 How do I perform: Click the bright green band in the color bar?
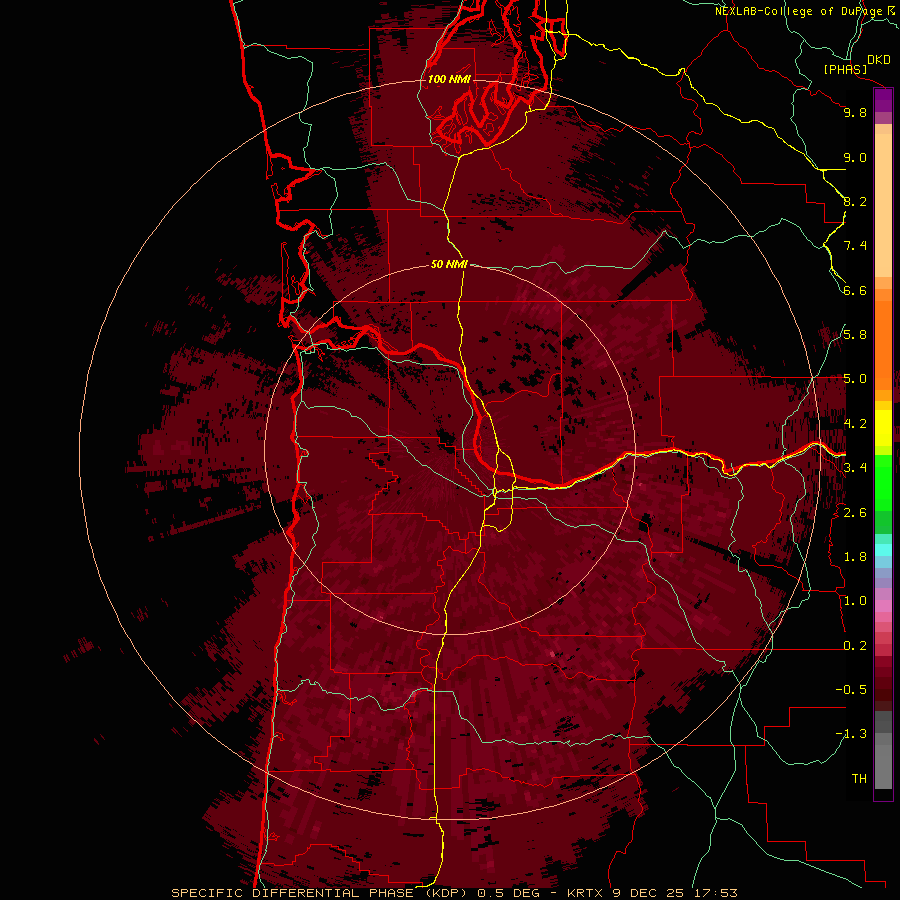(x=883, y=483)
